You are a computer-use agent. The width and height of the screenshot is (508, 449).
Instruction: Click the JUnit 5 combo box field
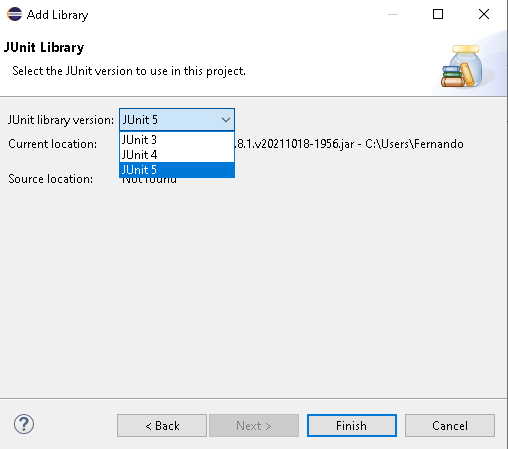point(177,120)
